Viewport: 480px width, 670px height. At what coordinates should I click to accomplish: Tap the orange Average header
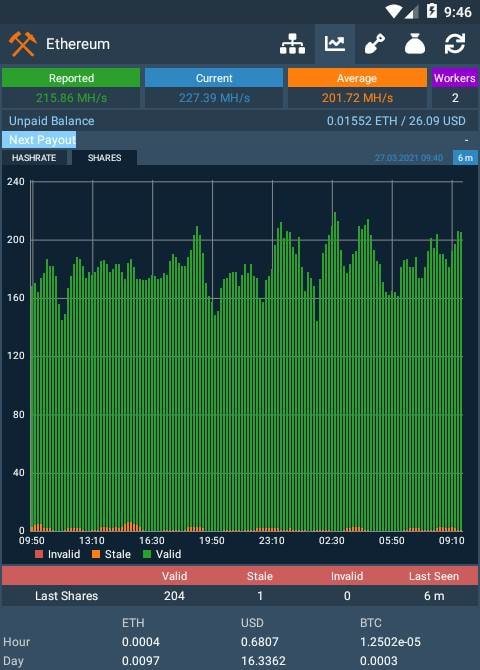pyautogui.click(x=357, y=78)
